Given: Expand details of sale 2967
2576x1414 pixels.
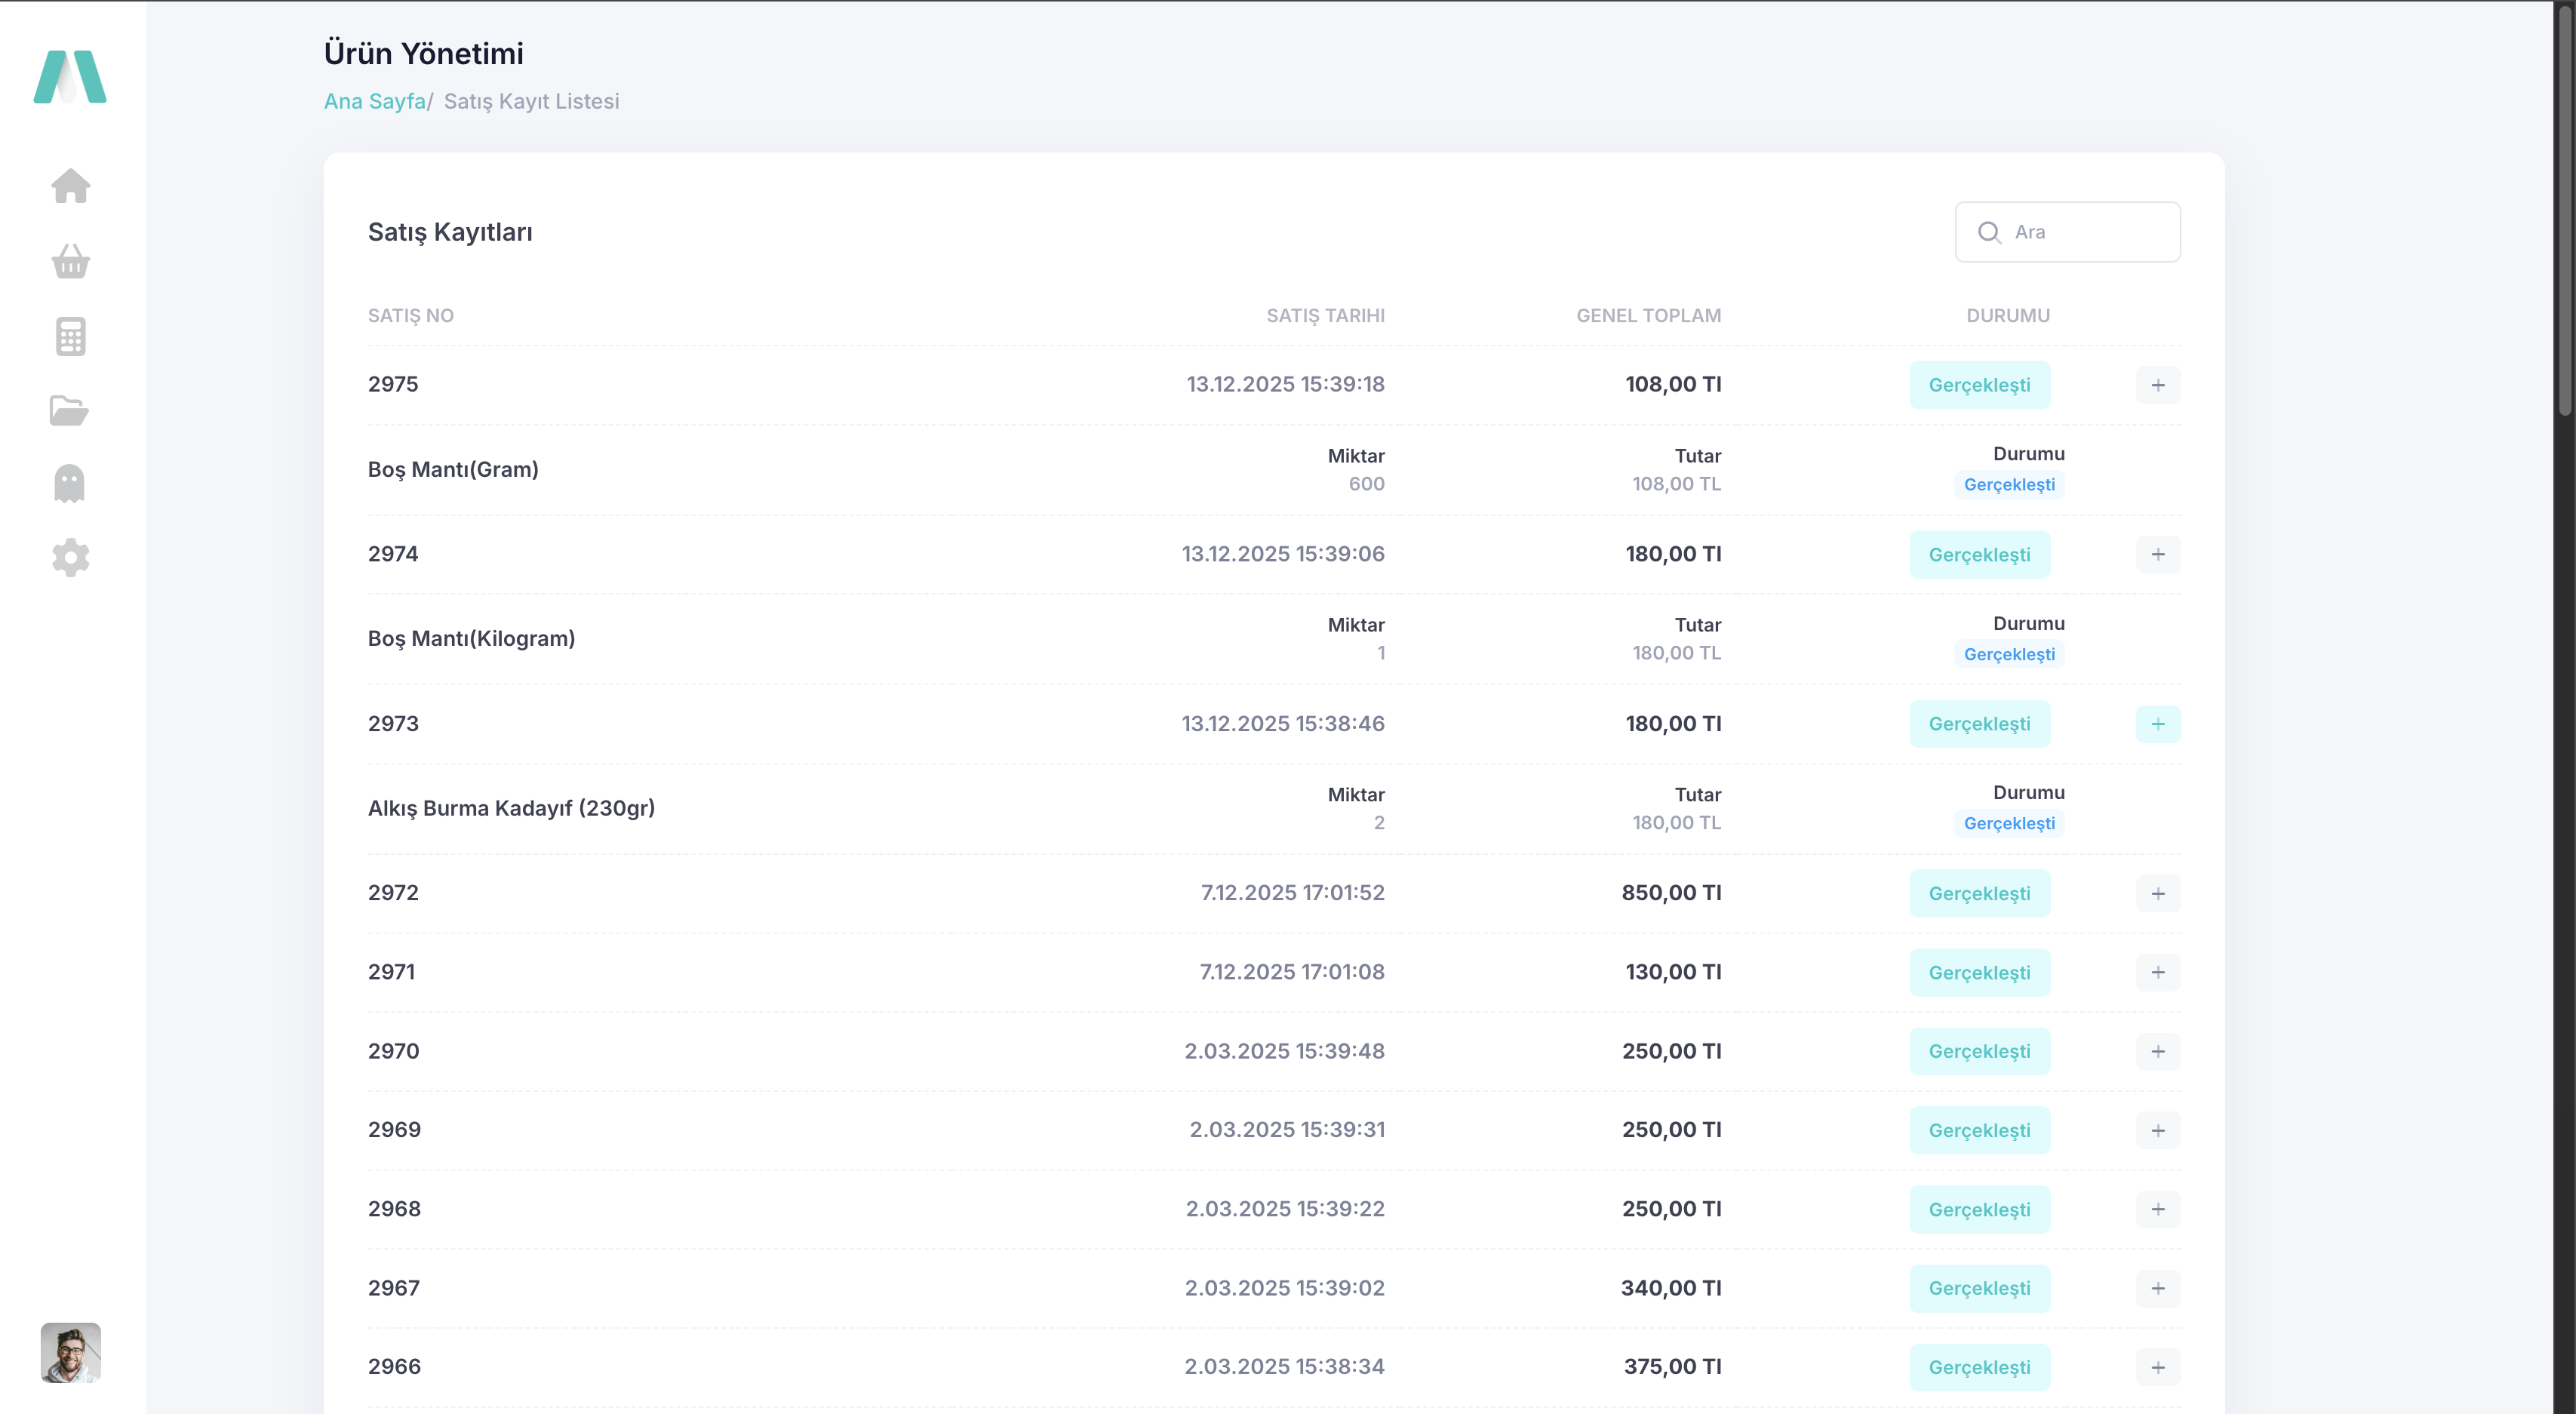Looking at the screenshot, I should 2158,1288.
